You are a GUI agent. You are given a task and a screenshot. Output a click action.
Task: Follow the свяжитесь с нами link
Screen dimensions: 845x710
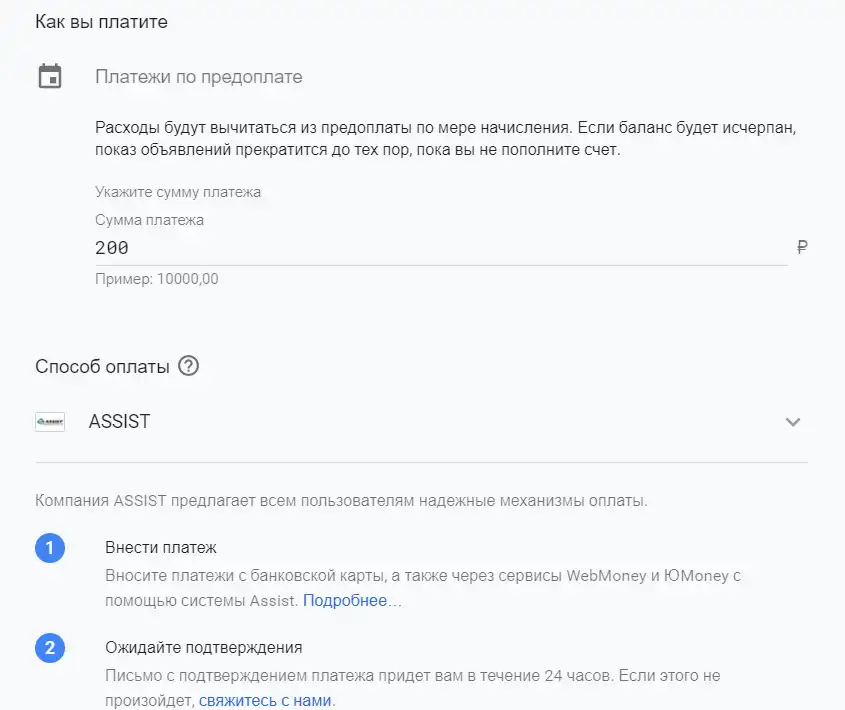[x=265, y=700]
